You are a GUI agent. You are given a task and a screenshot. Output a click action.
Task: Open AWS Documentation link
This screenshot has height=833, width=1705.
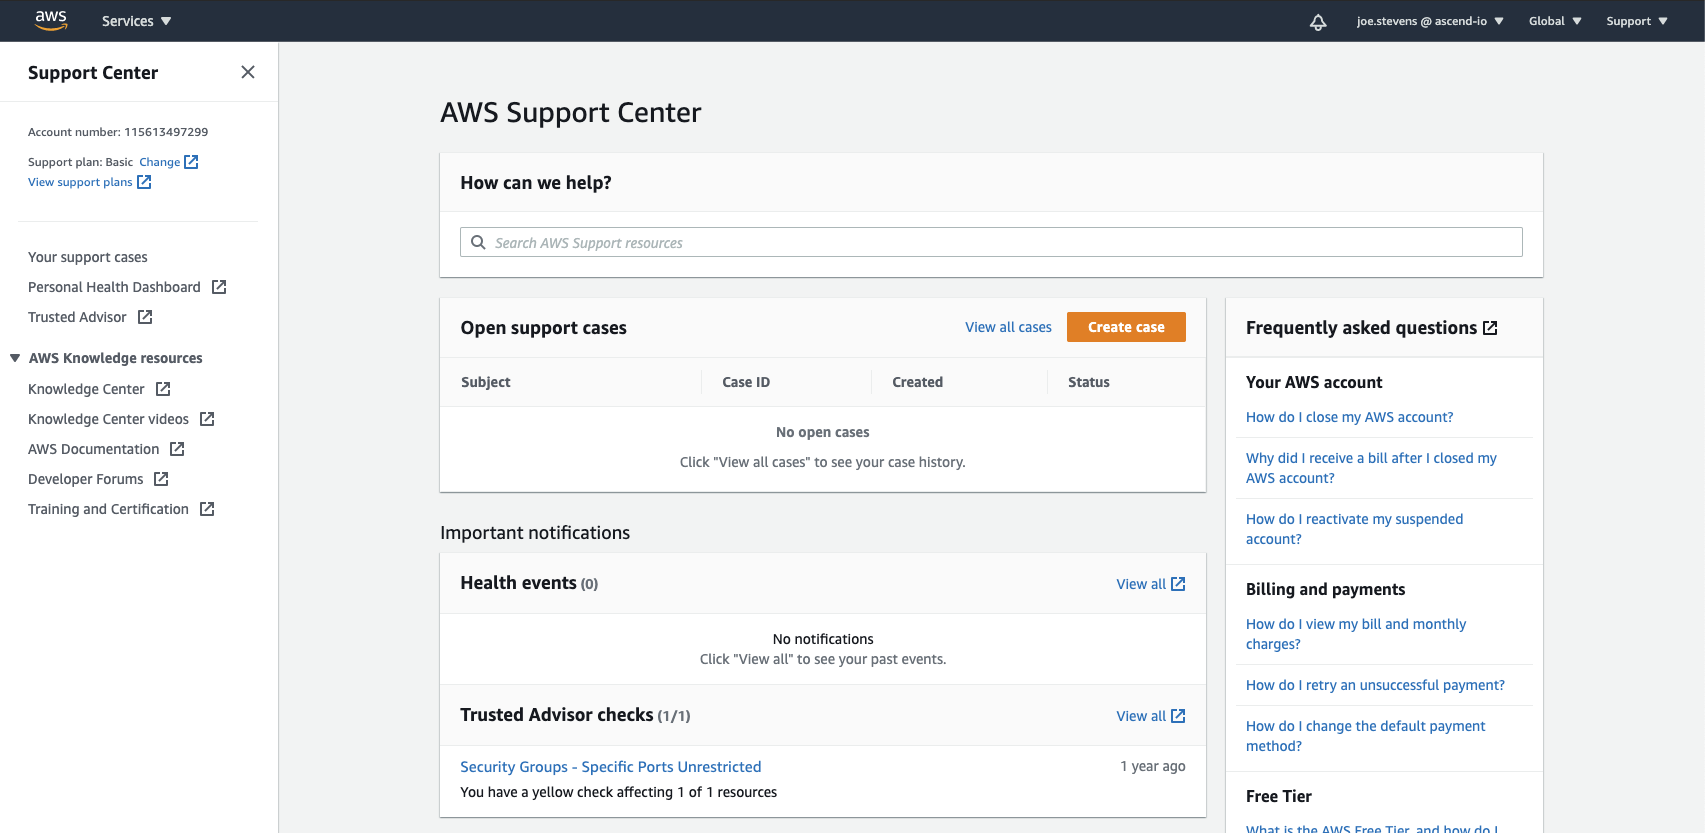click(x=94, y=449)
